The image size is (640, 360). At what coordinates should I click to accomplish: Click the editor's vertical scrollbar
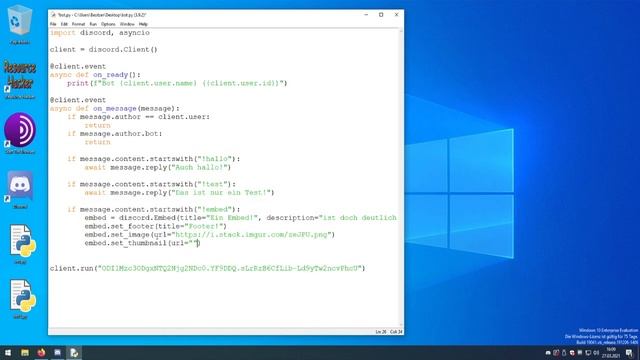point(401,178)
